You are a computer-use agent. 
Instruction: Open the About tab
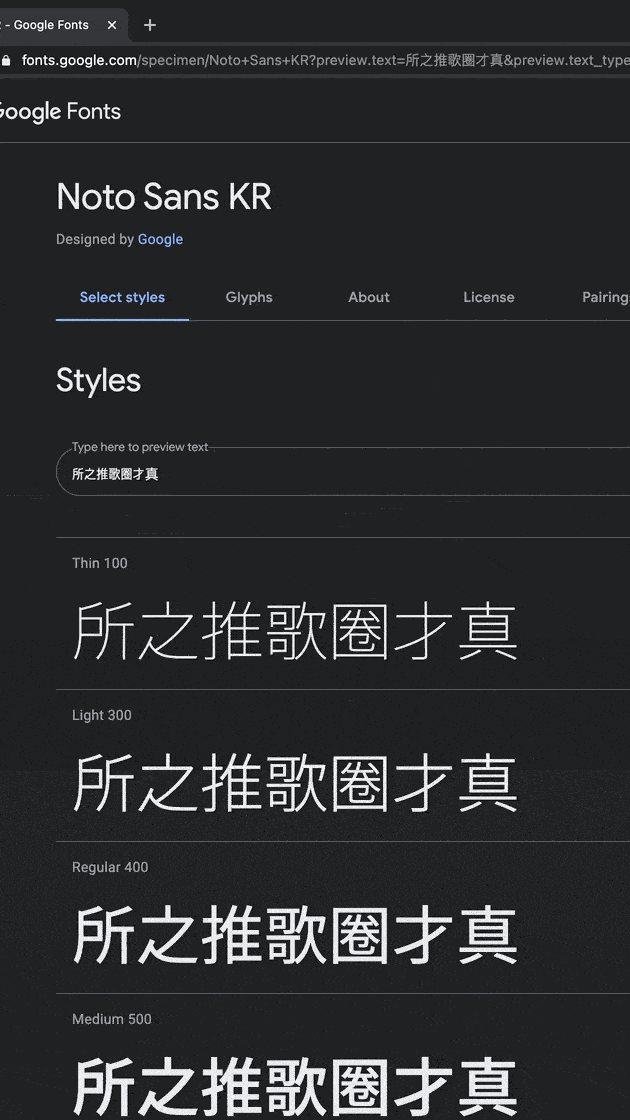(369, 297)
